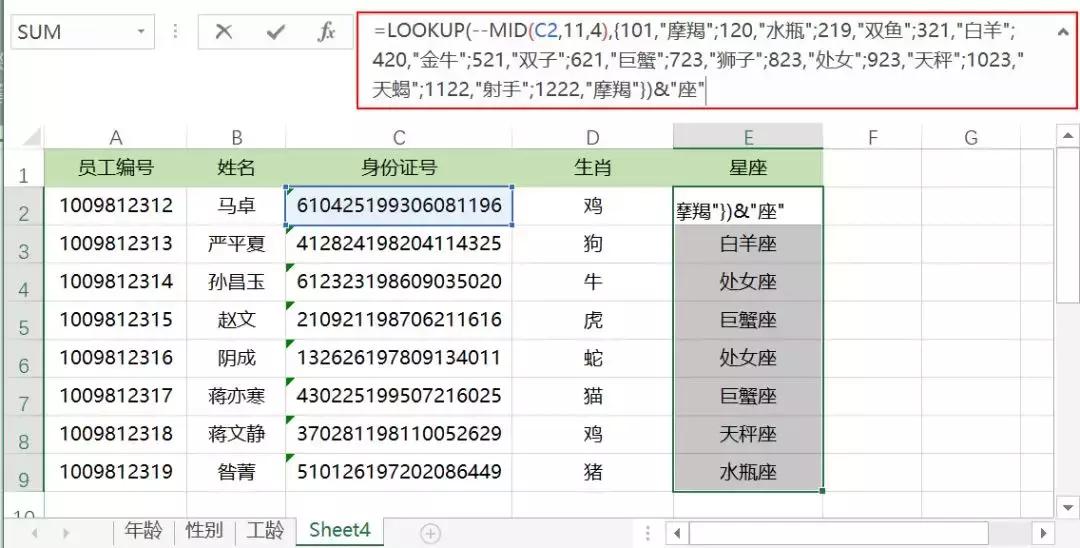This screenshot has width=1080, height=548.
Task: Select zodiac cell 狗
Action: click(x=592, y=244)
